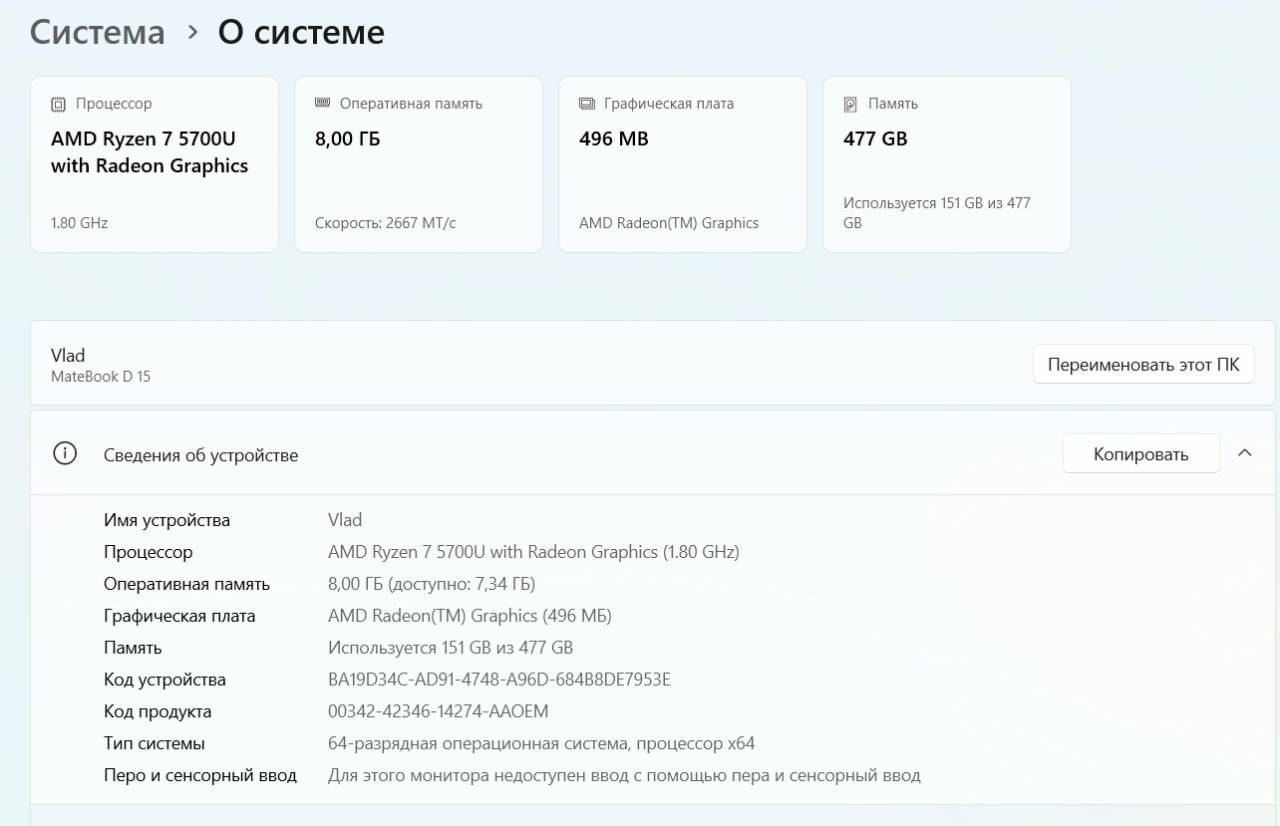Select the Тип системы row value
Viewport: 1280px width, 826px height.
pos(541,744)
